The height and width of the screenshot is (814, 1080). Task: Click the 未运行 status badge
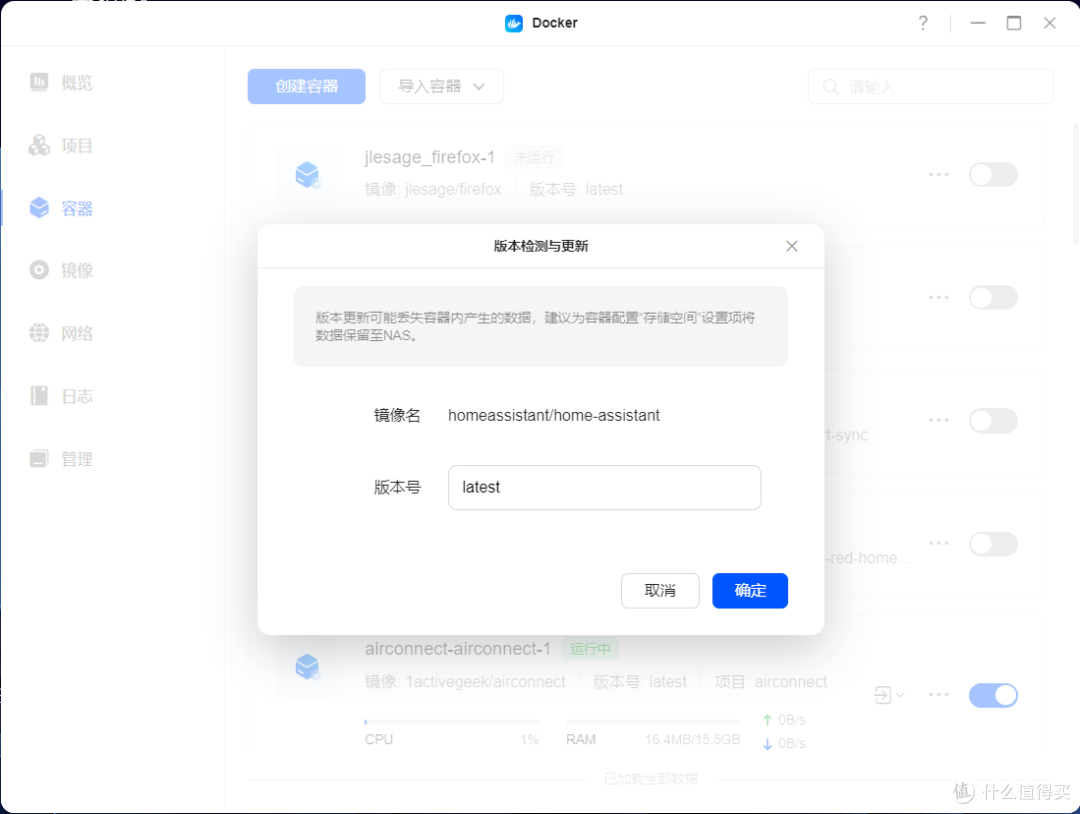point(534,157)
